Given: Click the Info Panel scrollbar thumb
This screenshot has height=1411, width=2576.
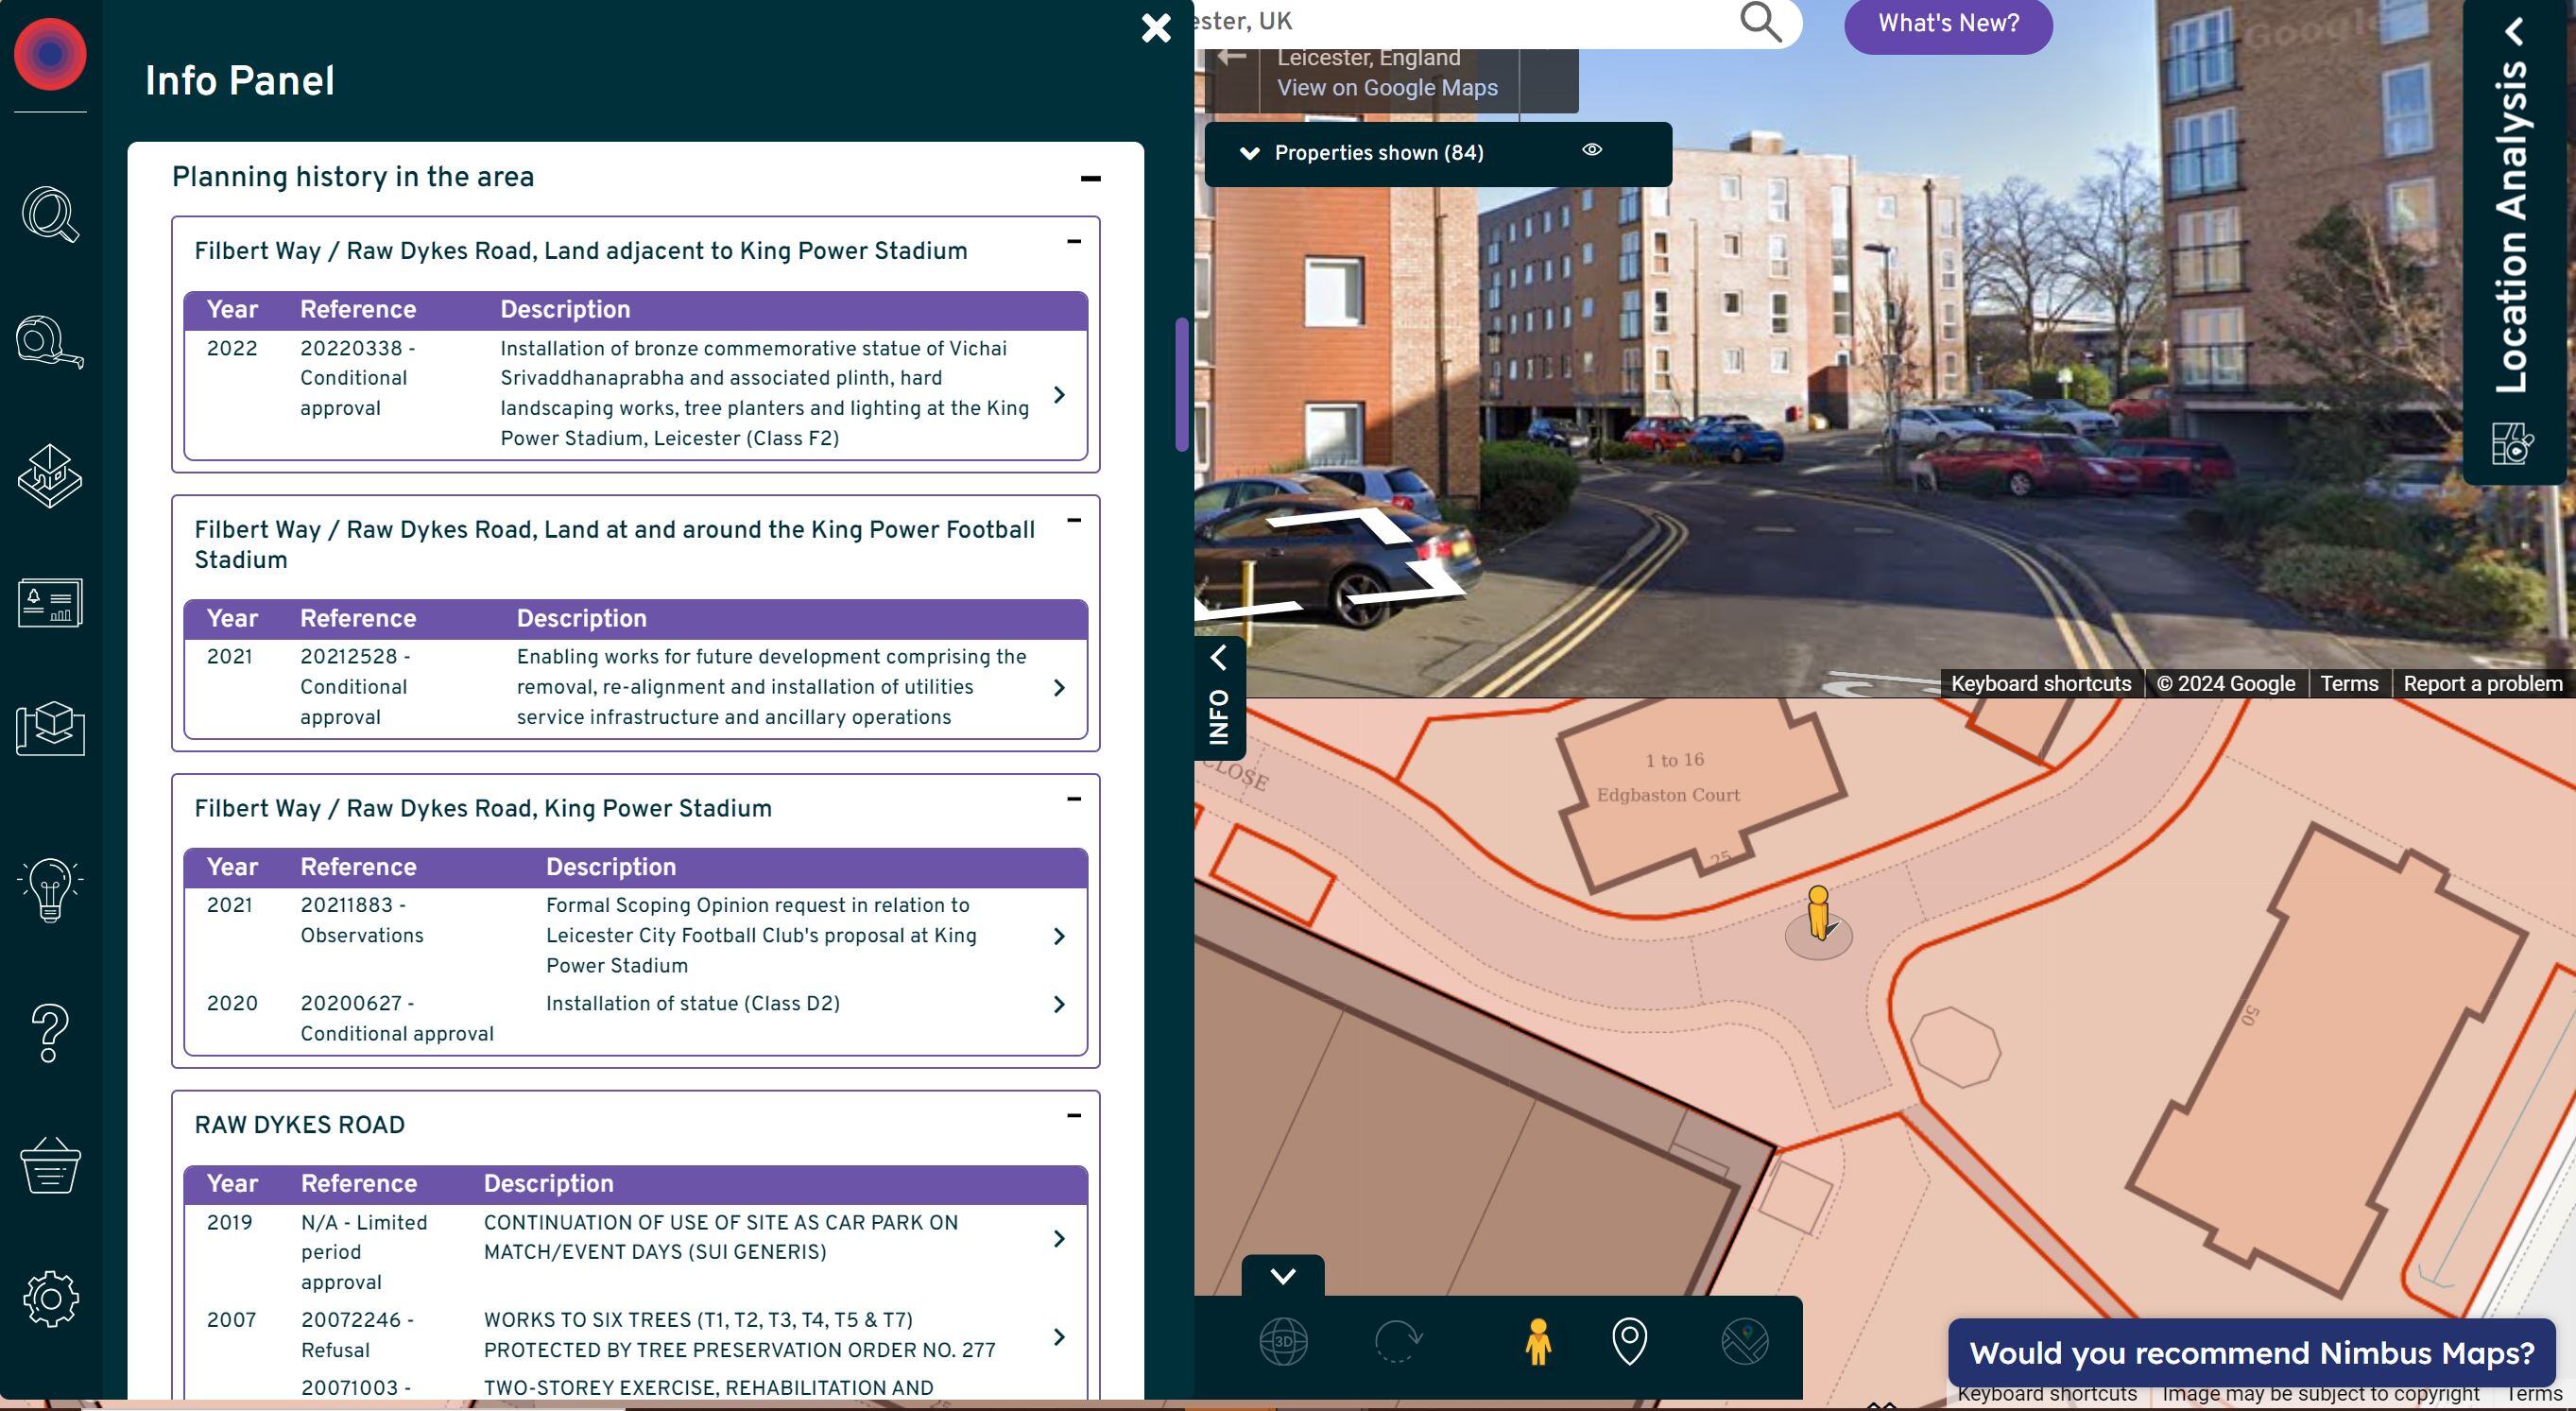Looking at the screenshot, I should pos(1182,384).
